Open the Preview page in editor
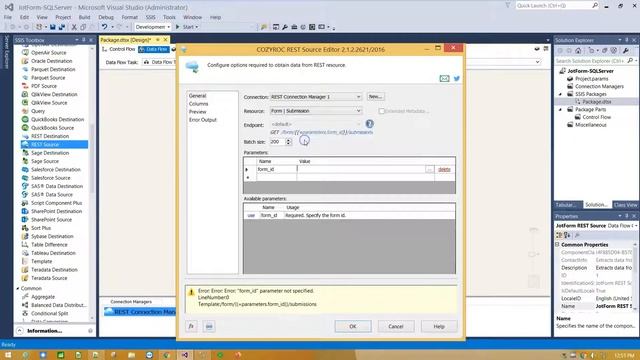This screenshot has height=360, width=640. (198, 112)
